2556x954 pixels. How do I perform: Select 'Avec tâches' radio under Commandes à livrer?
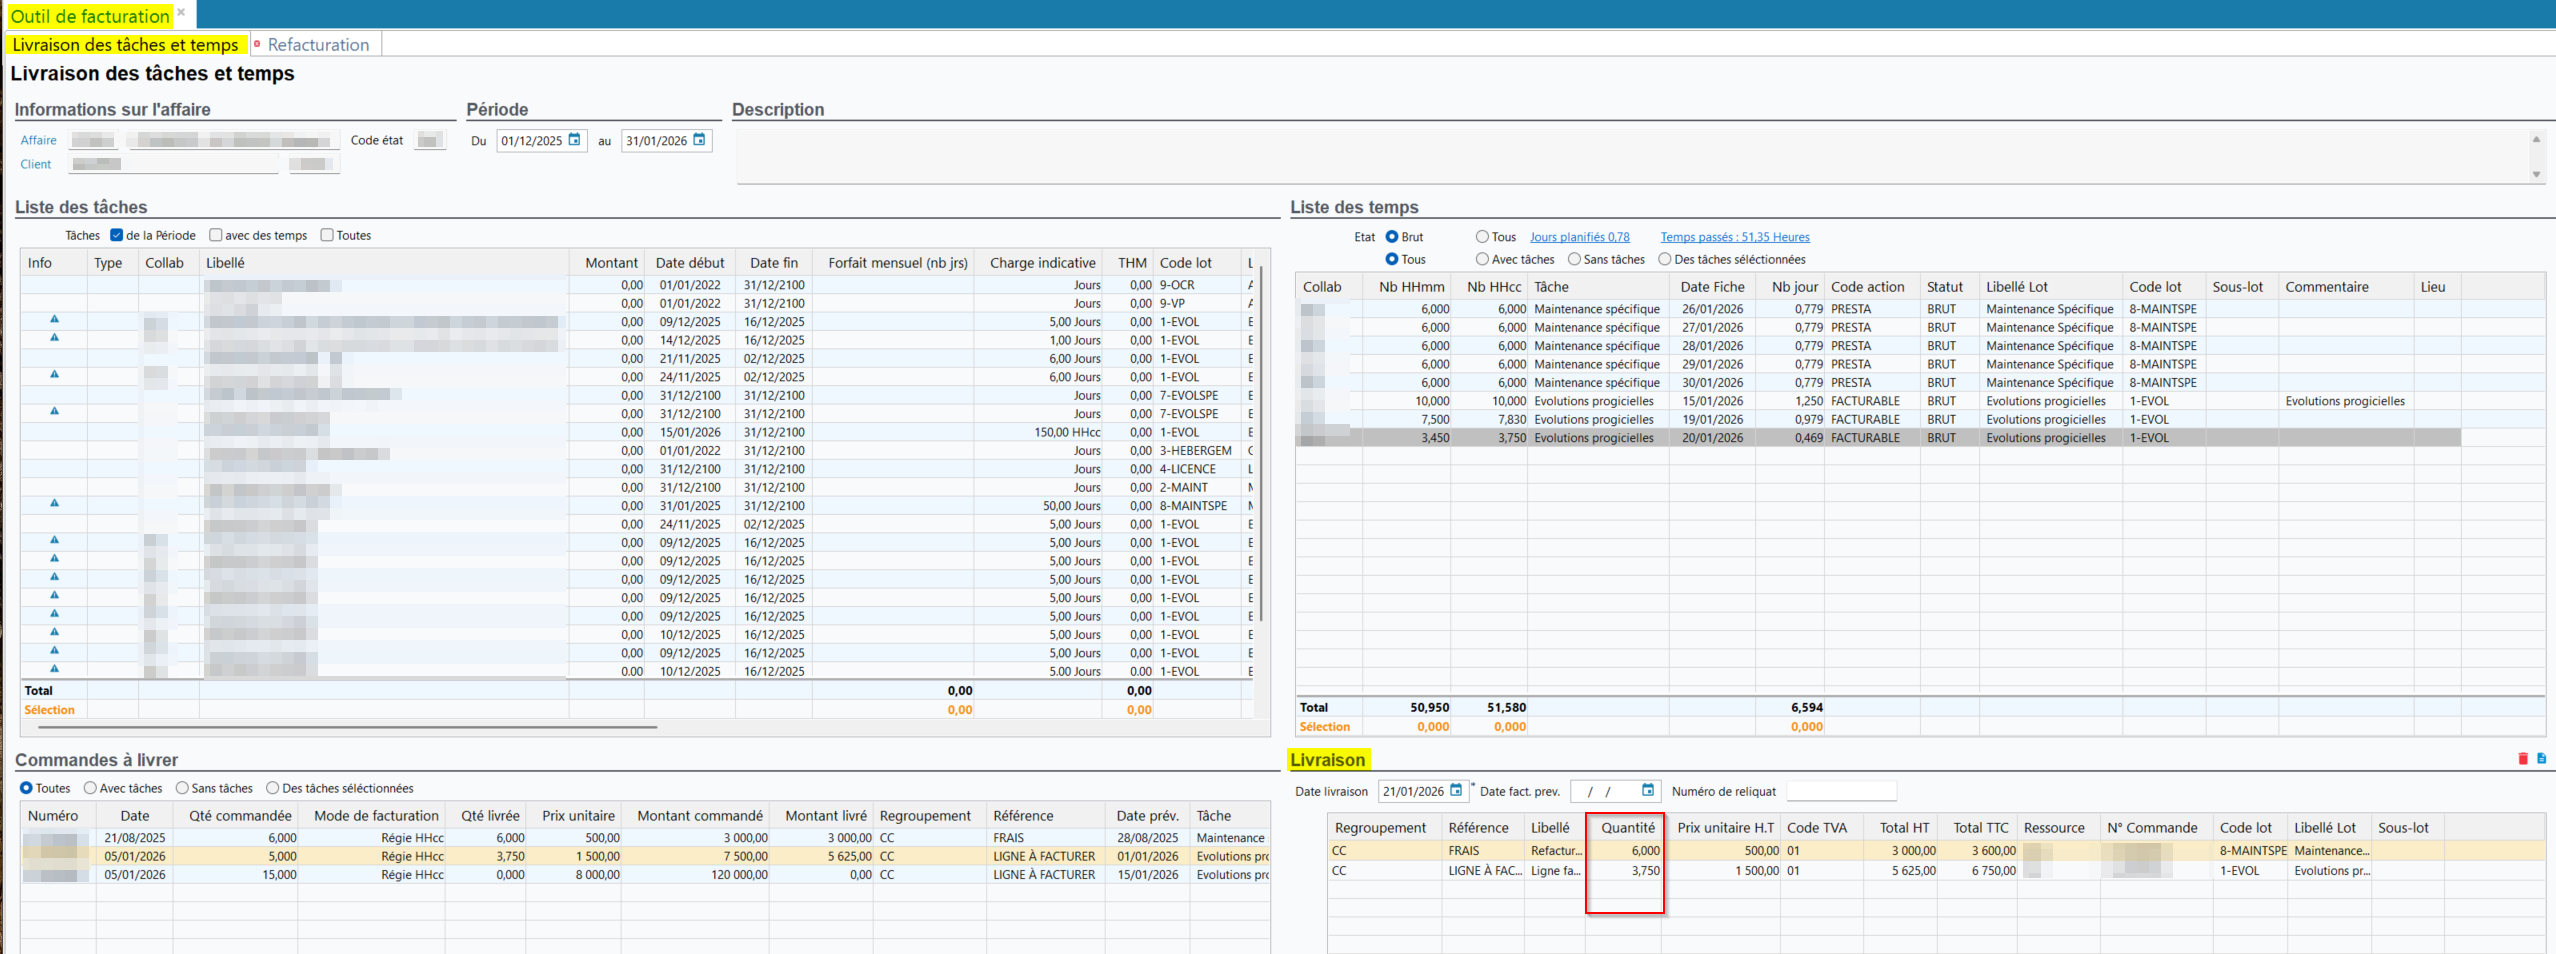[x=90, y=788]
